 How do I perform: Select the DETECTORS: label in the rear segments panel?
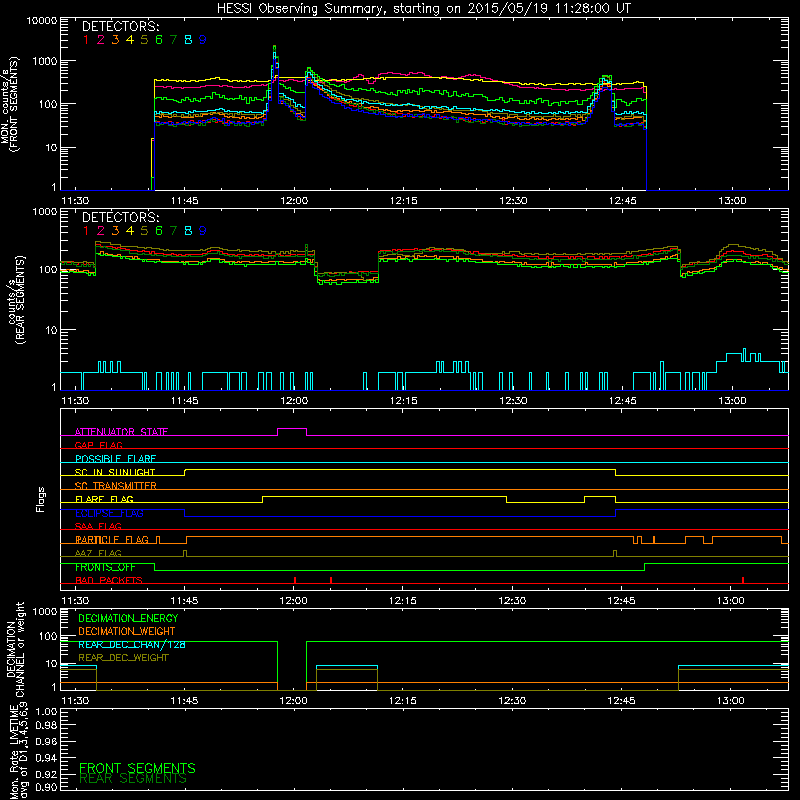point(120,217)
